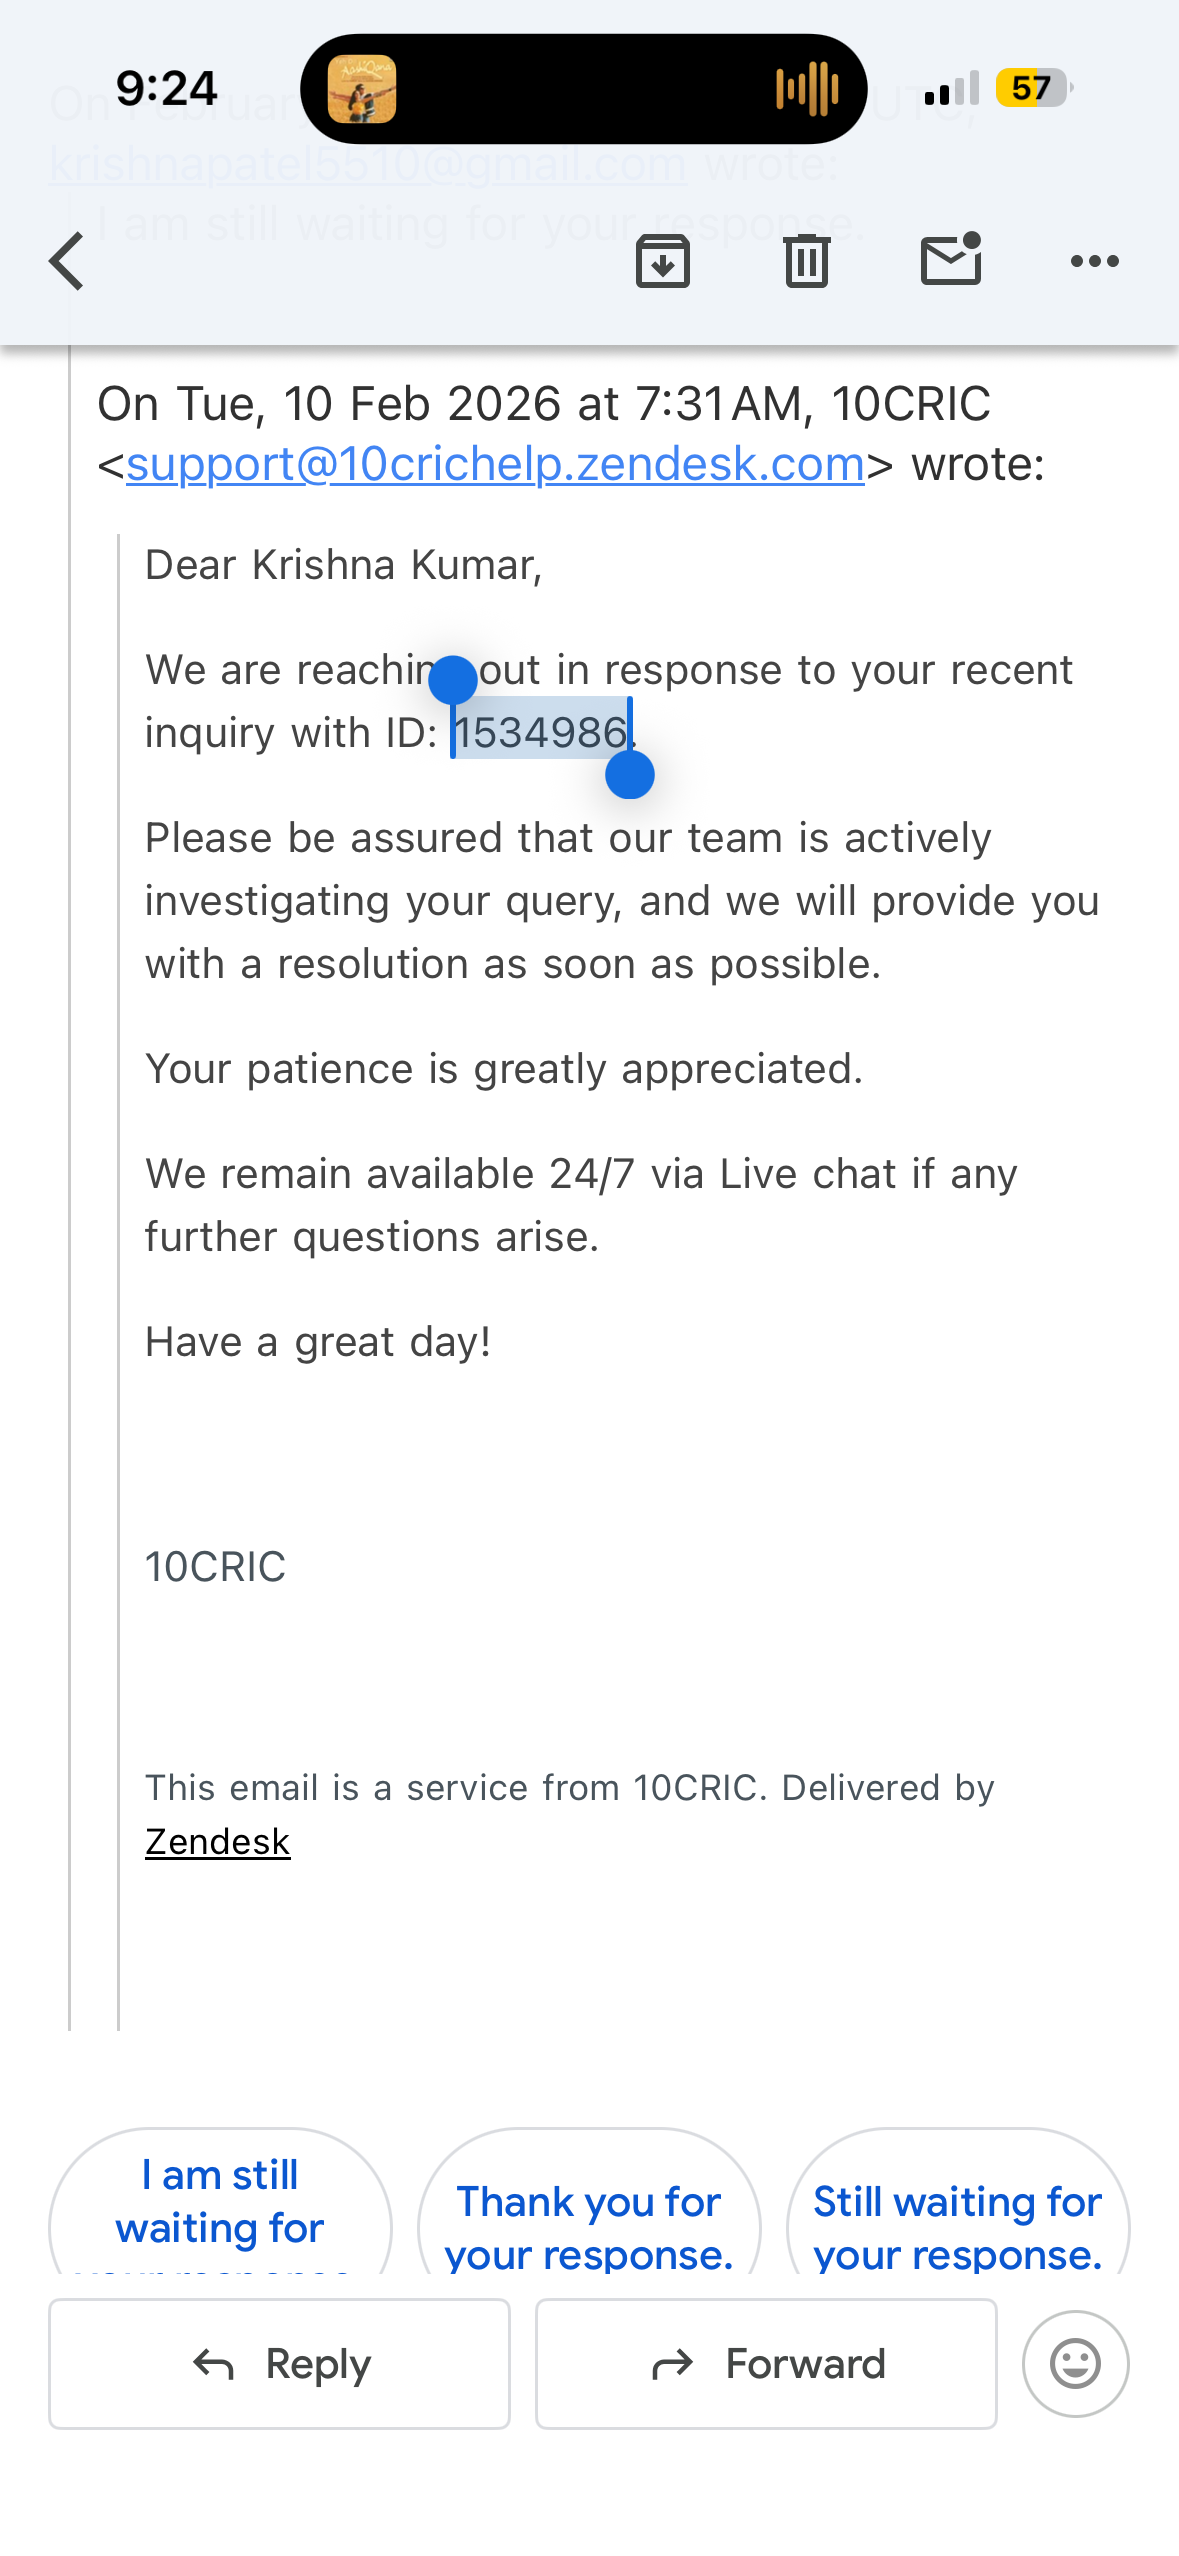This screenshot has height=2556, width=1179.
Task: Open the Zendesk link in footer
Action: click(217, 1842)
